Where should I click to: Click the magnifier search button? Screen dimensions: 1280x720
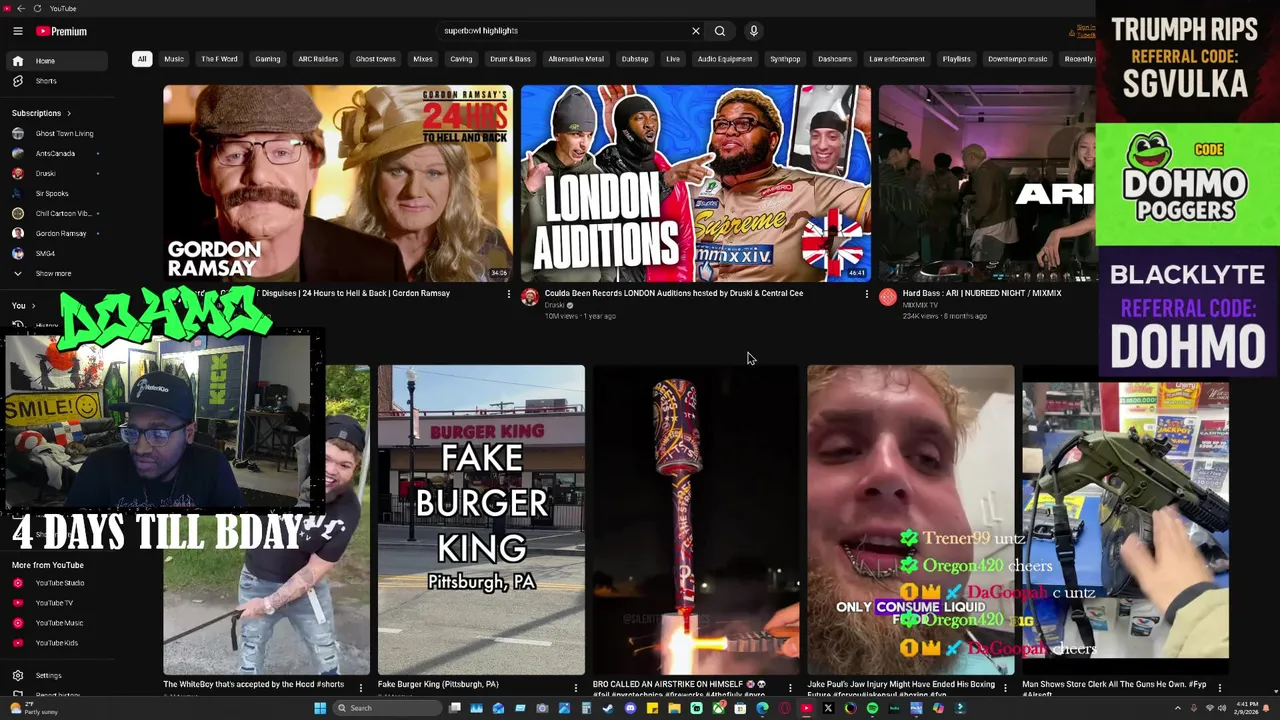click(x=720, y=31)
